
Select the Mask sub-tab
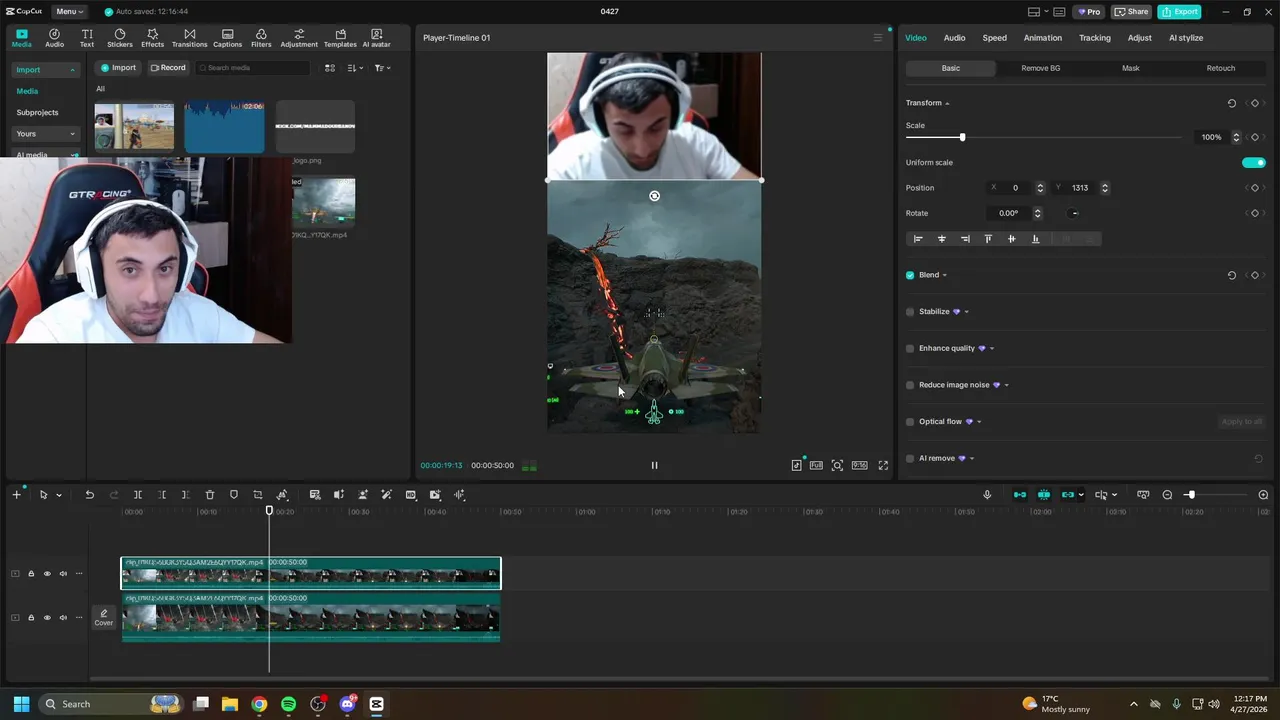click(1130, 68)
